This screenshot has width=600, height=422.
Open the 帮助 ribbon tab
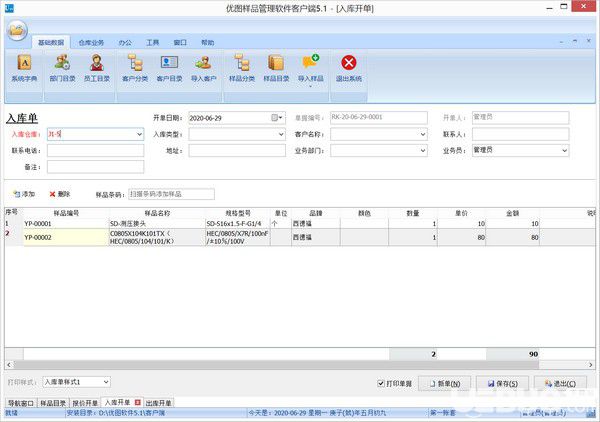coord(207,42)
